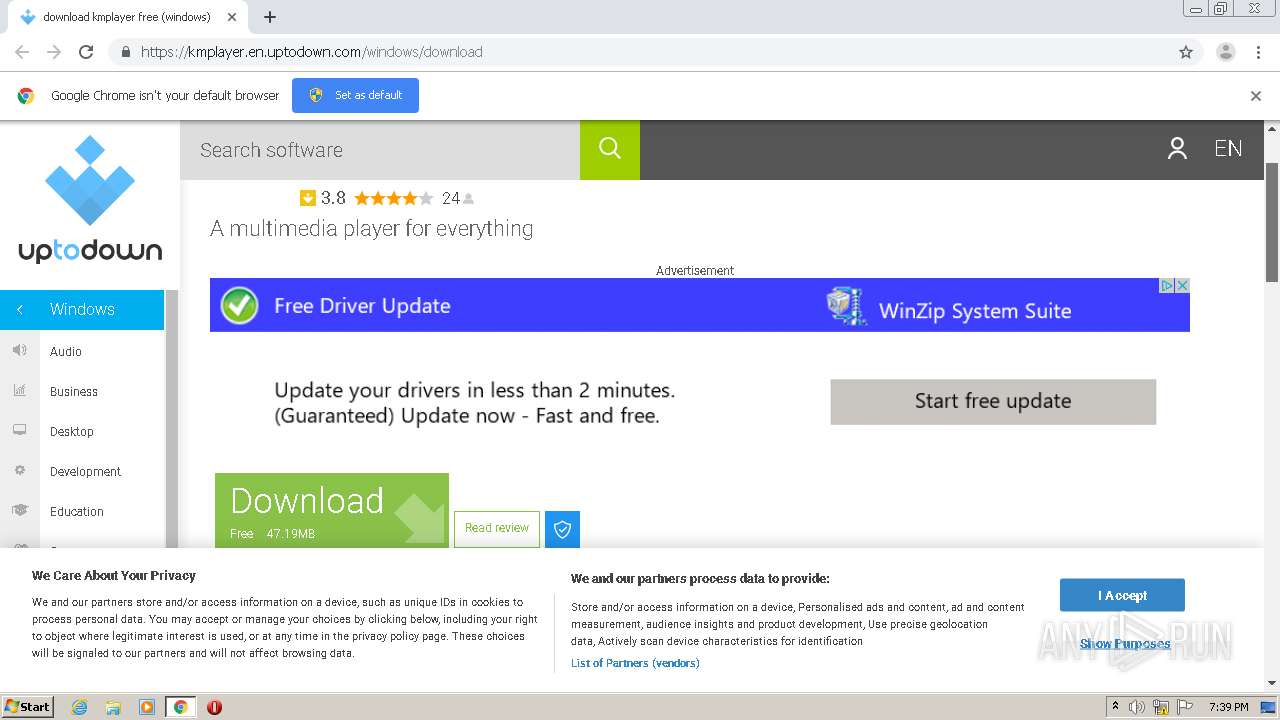This screenshot has width=1280, height=720.
Task: Click the blue security shield icon
Action: tap(562, 529)
